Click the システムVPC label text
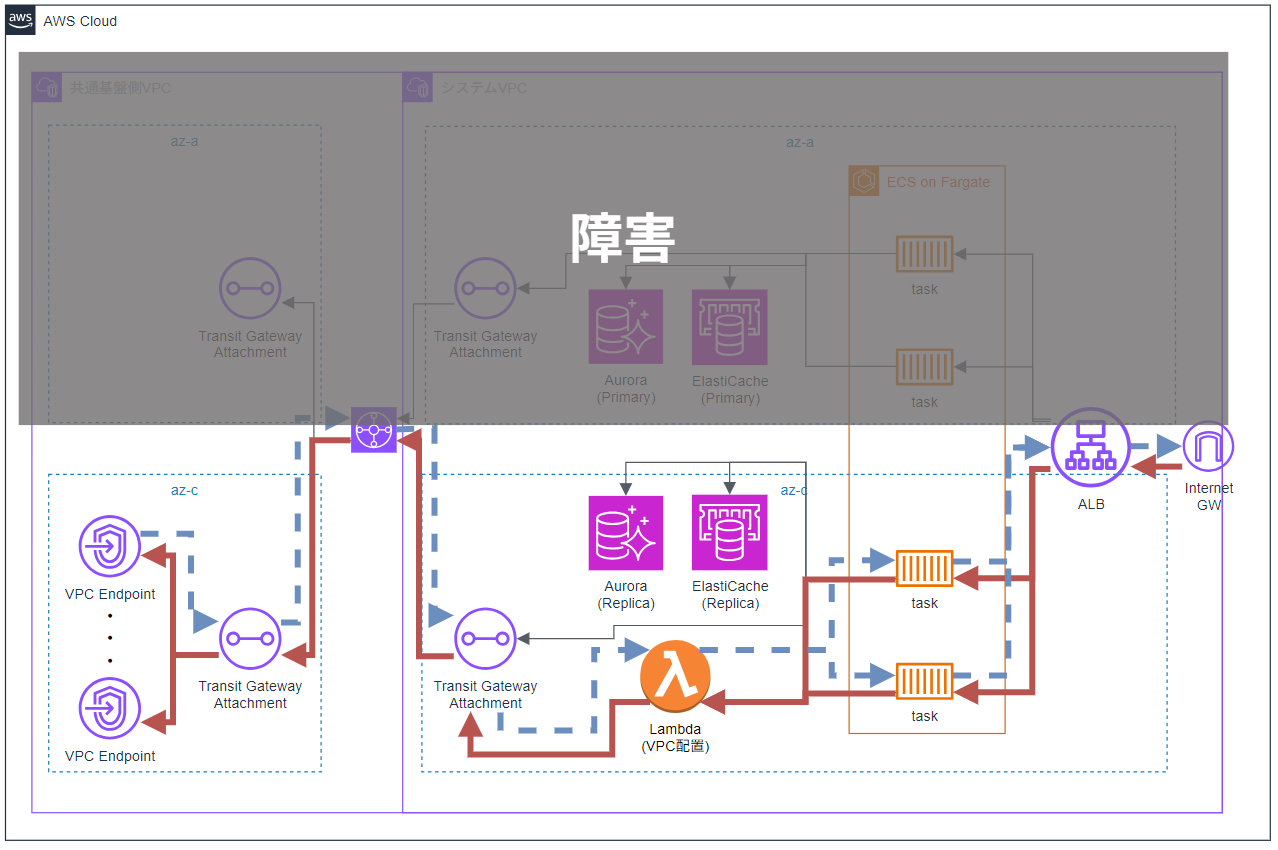The image size is (1278, 850). [484, 88]
